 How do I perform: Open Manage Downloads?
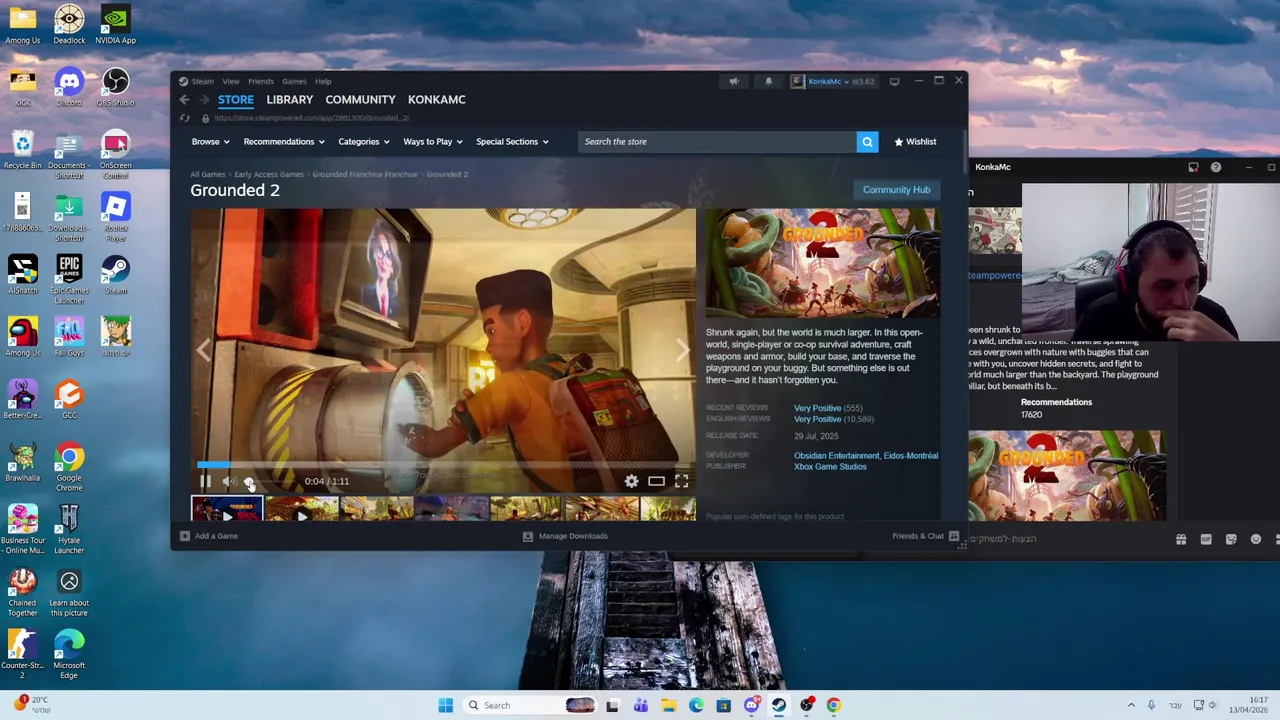pyautogui.click(x=565, y=536)
